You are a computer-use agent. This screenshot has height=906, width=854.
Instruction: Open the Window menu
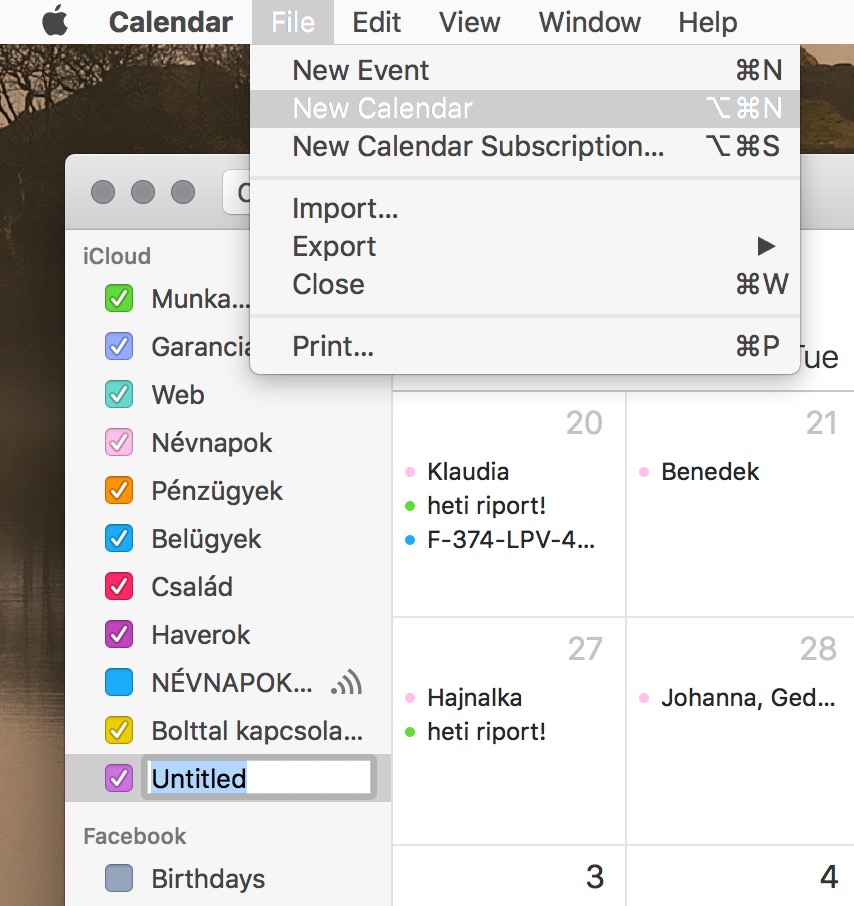click(590, 22)
